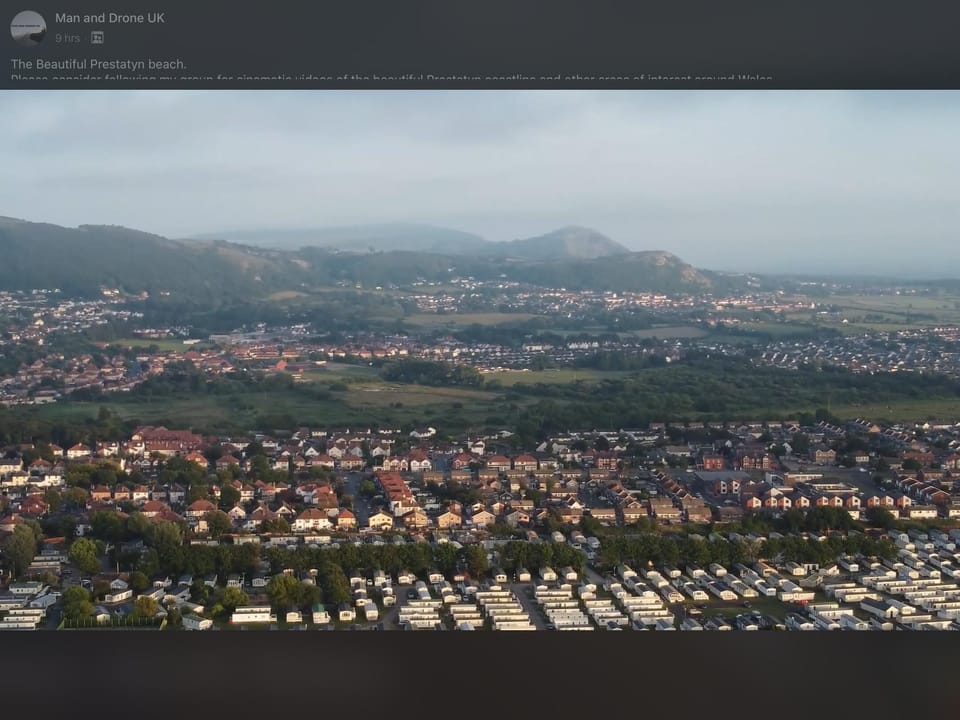This screenshot has height=720, width=960.
Task: Click the center of the drone video
Action: click(x=480, y=360)
